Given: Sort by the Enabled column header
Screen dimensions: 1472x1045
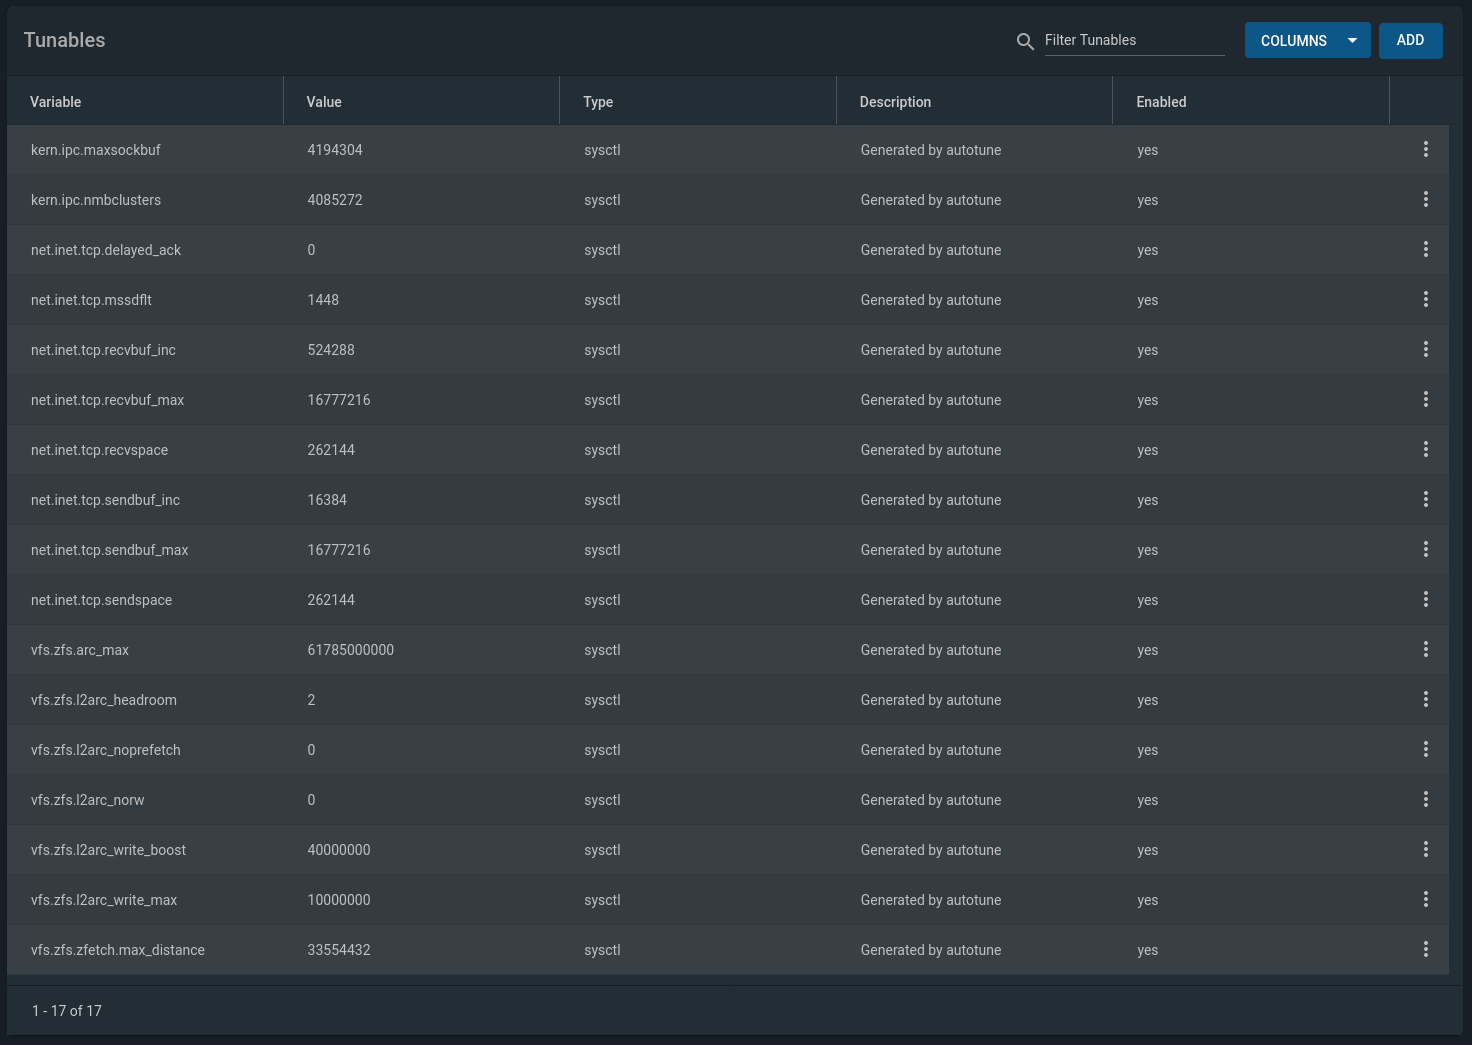Looking at the screenshot, I should (x=1161, y=102).
